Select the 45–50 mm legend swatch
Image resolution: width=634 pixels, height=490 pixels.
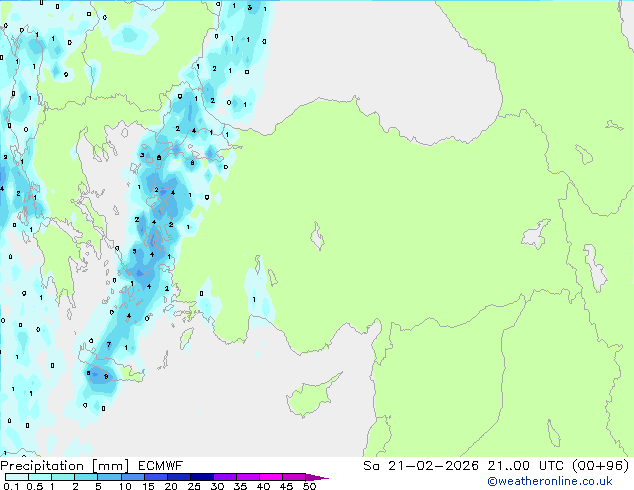click(x=294, y=477)
